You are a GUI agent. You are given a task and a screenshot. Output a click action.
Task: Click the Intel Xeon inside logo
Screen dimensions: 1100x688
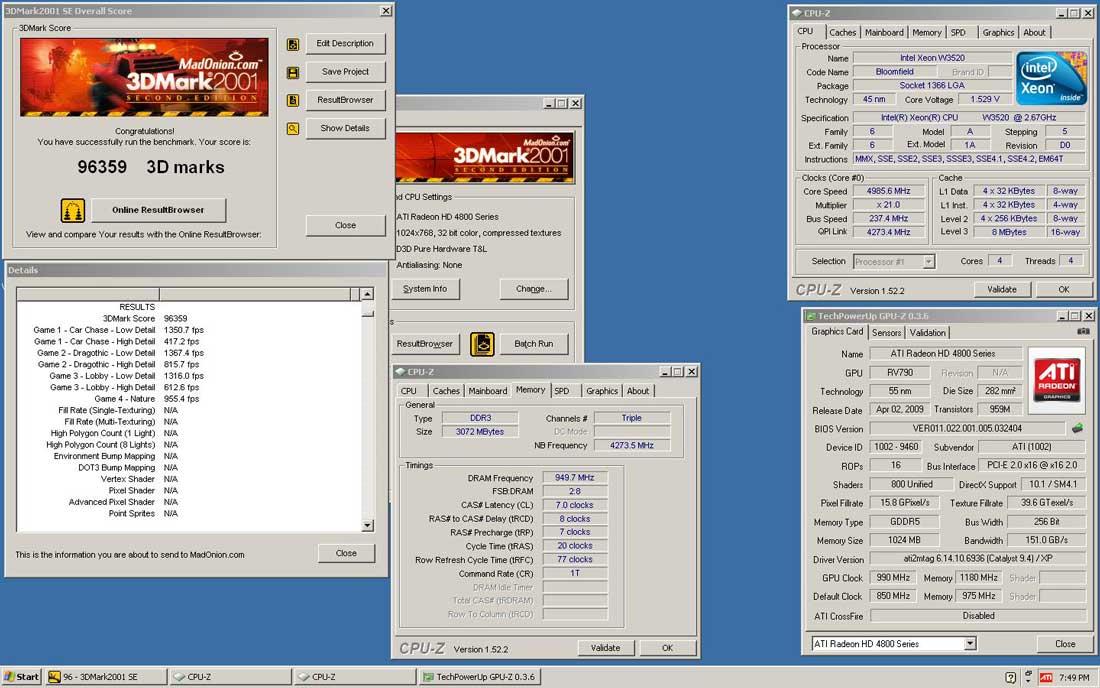[x=1051, y=78]
